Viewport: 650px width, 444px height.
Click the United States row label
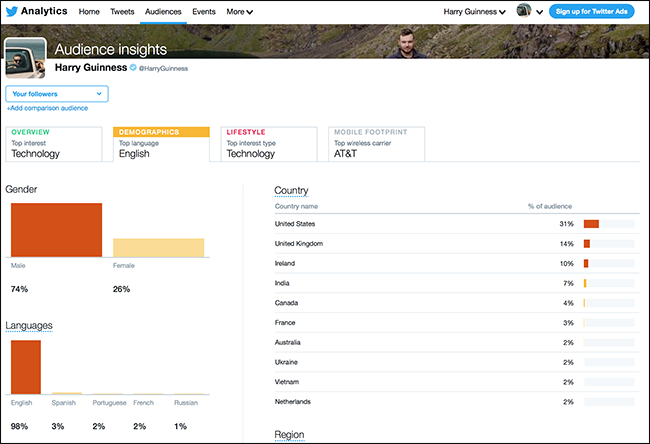295,224
